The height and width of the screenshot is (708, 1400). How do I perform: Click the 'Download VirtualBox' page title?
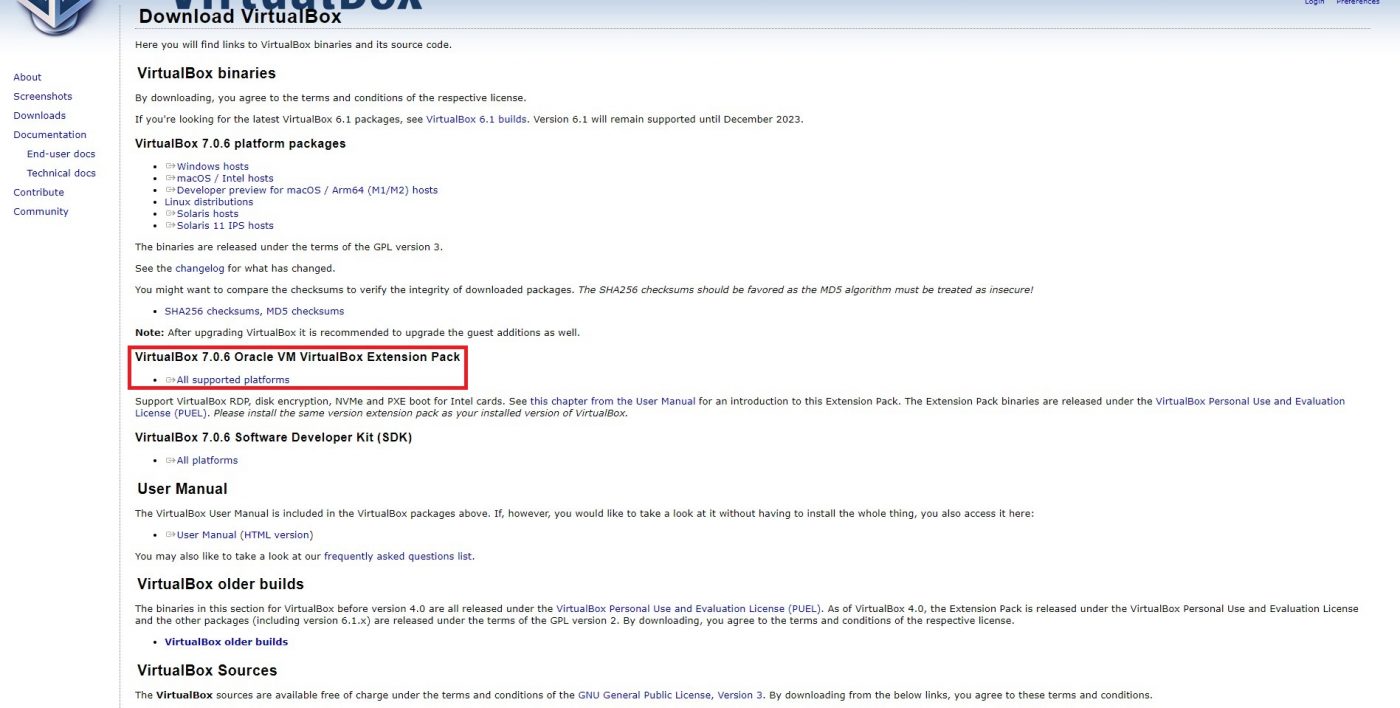pos(240,16)
